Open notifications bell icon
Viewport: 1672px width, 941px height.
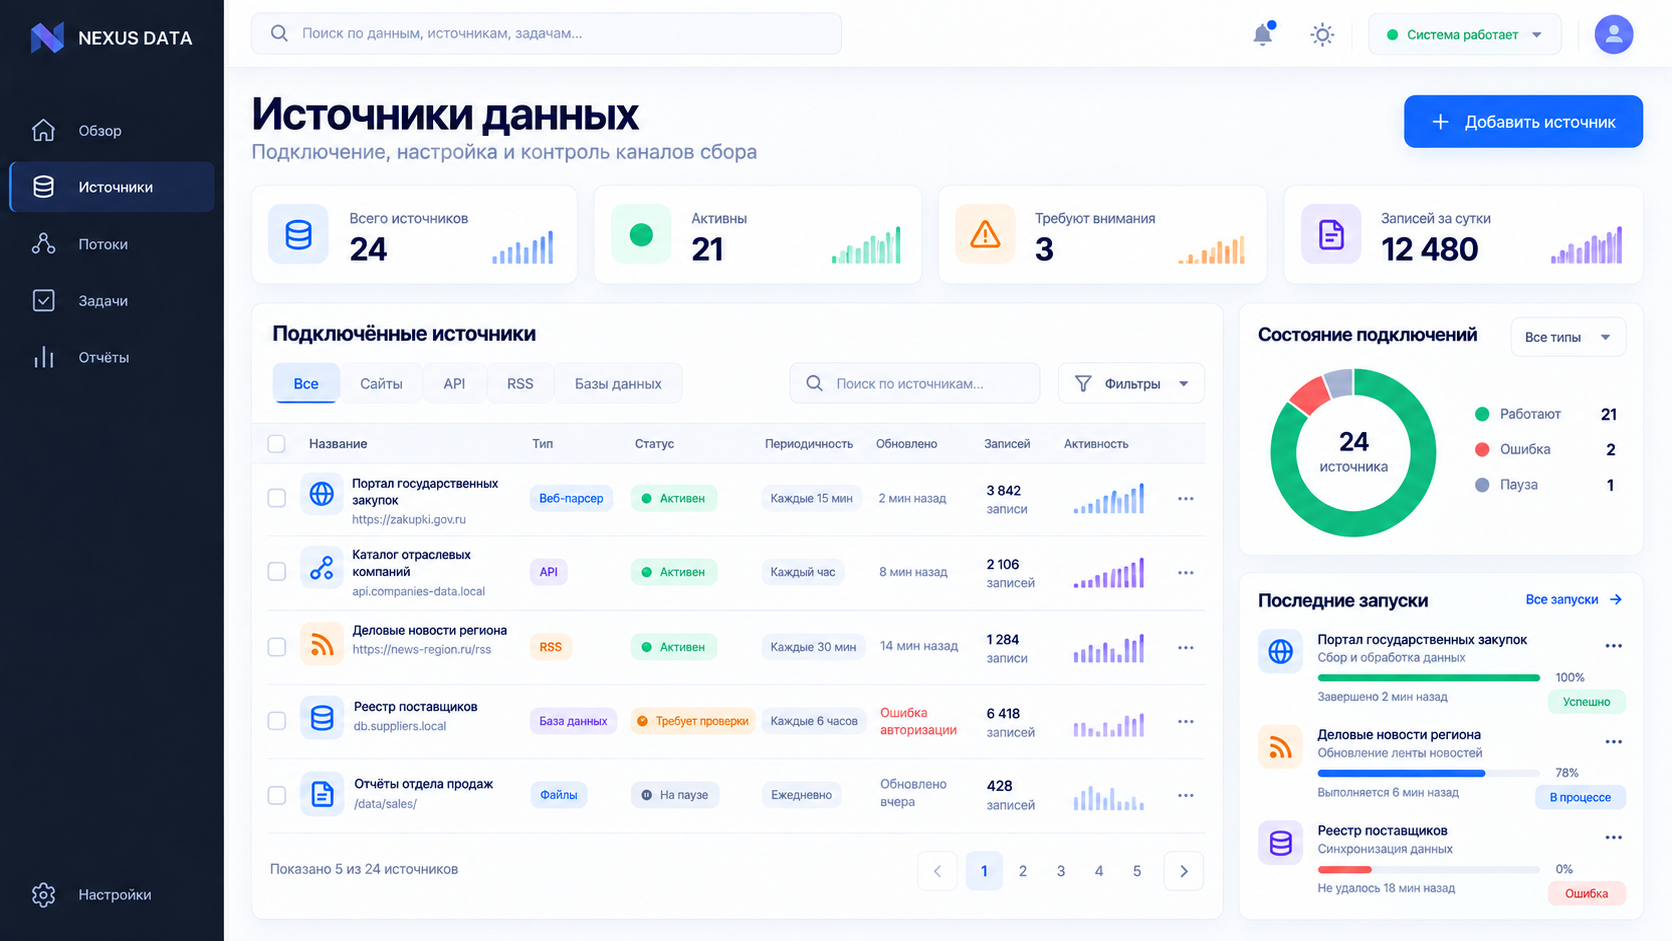tap(1263, 34)
